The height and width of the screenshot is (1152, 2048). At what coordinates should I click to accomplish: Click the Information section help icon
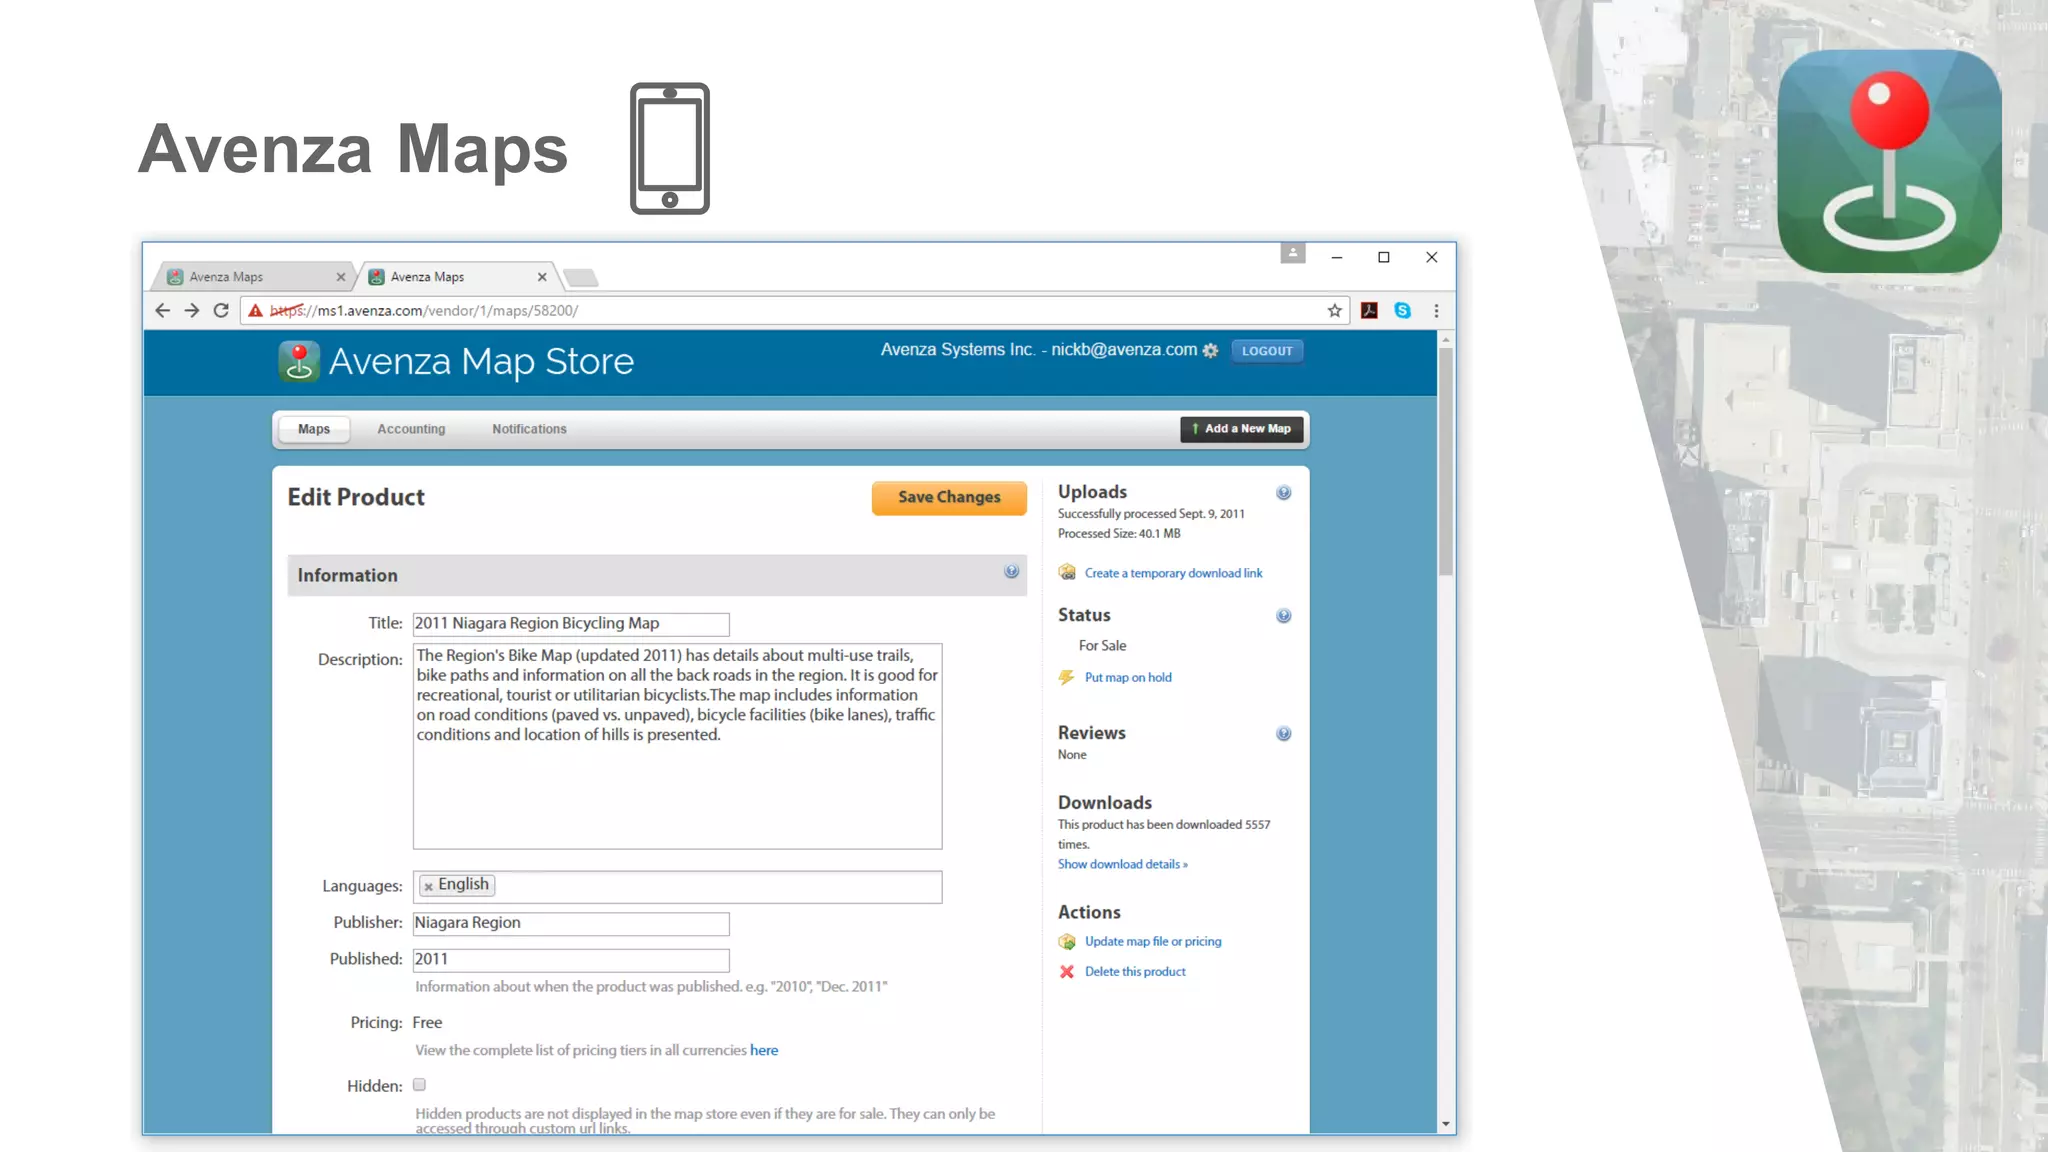click(1011, 572)
